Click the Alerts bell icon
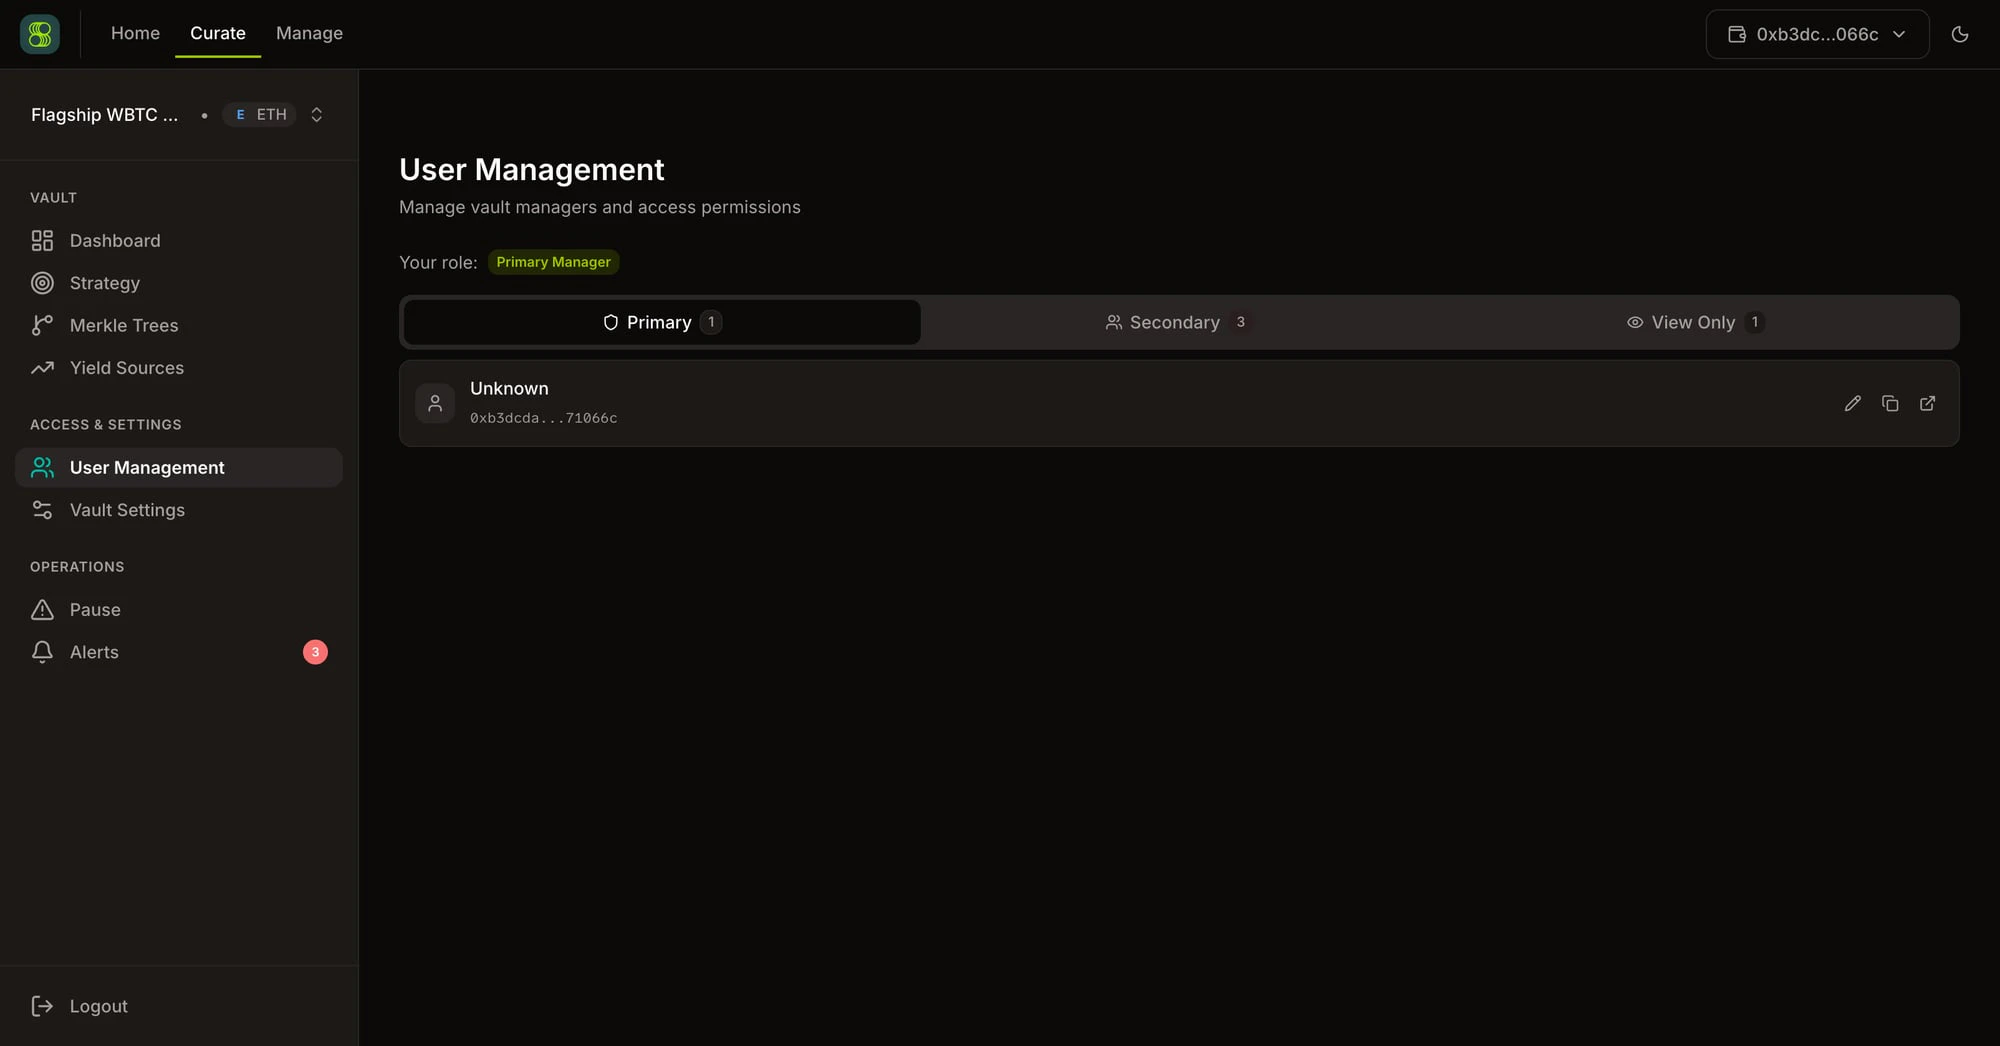Viewport: 2000px width, 1046px height. pos(42,652)
